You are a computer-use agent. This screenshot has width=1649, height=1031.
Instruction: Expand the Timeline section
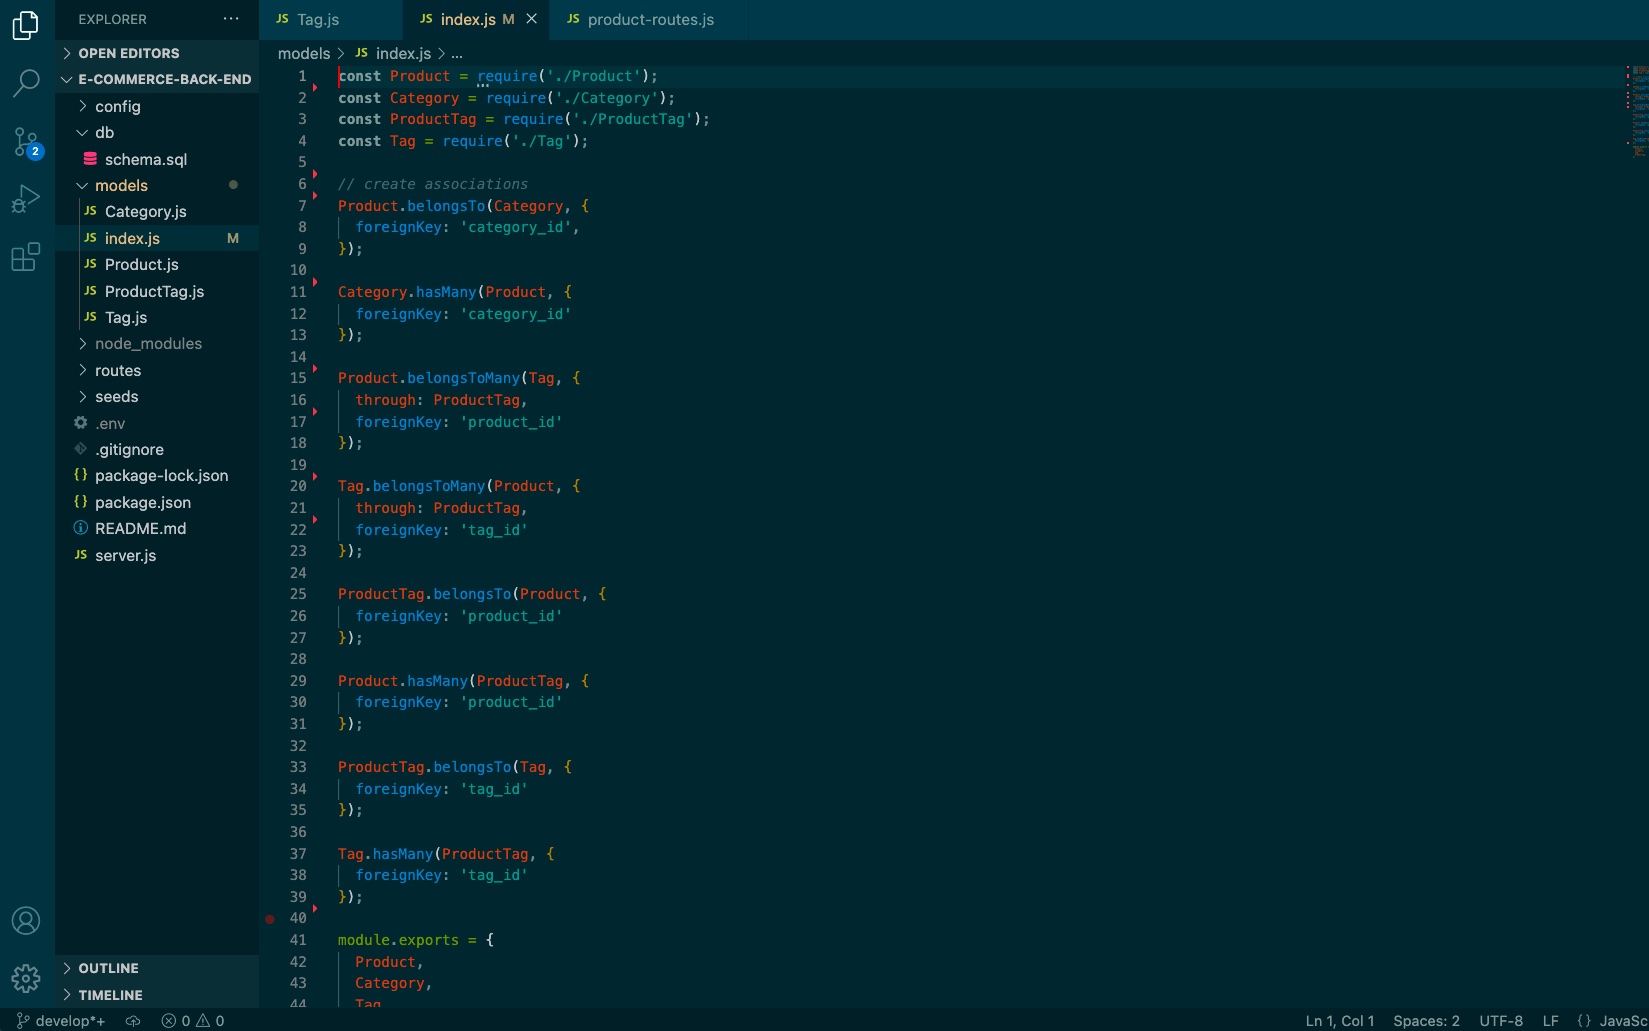pyautogui.click(x=157, y=995)
